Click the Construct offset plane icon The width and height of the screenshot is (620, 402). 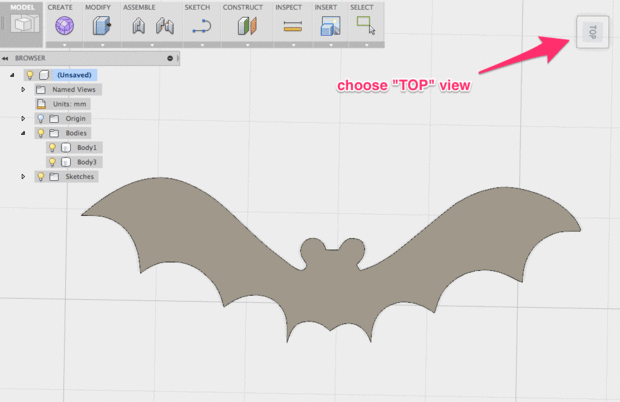coord(248,26)
